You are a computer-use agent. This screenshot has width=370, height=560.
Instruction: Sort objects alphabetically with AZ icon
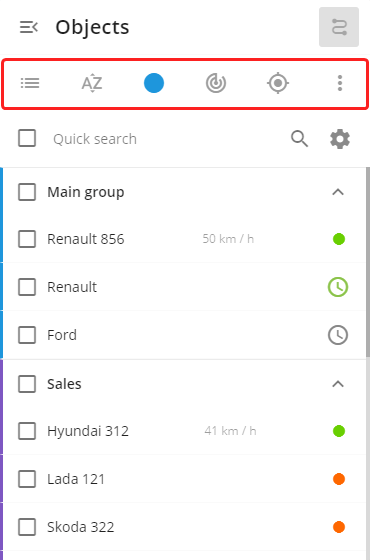(92, 83)
